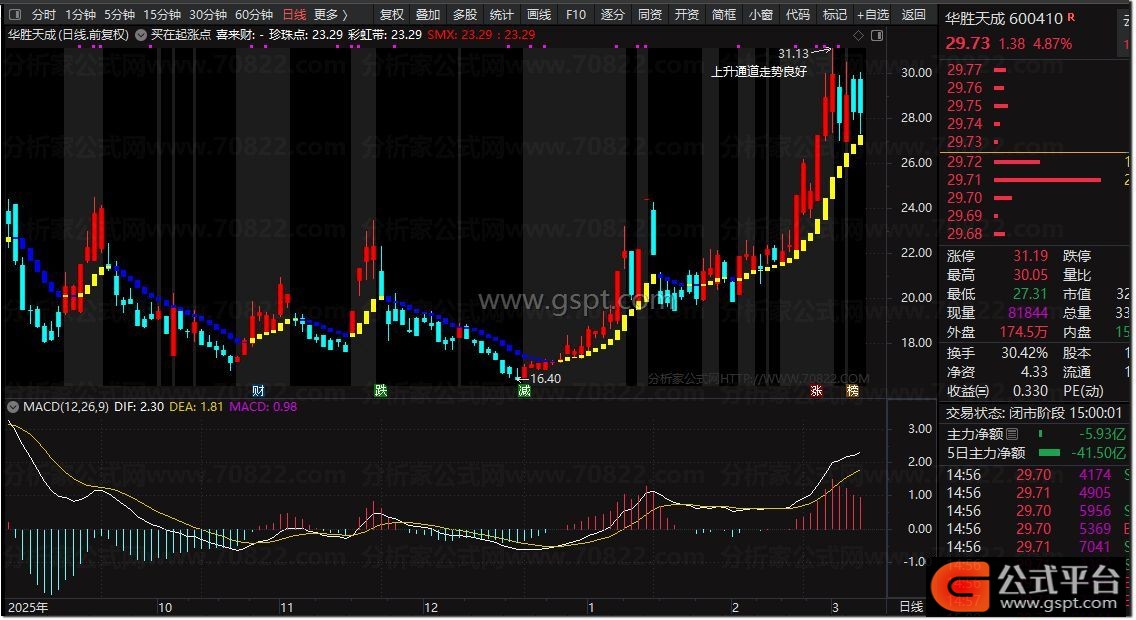
Task: Expand the main chart indicator dropdown
Action: (x=140, y=35)
